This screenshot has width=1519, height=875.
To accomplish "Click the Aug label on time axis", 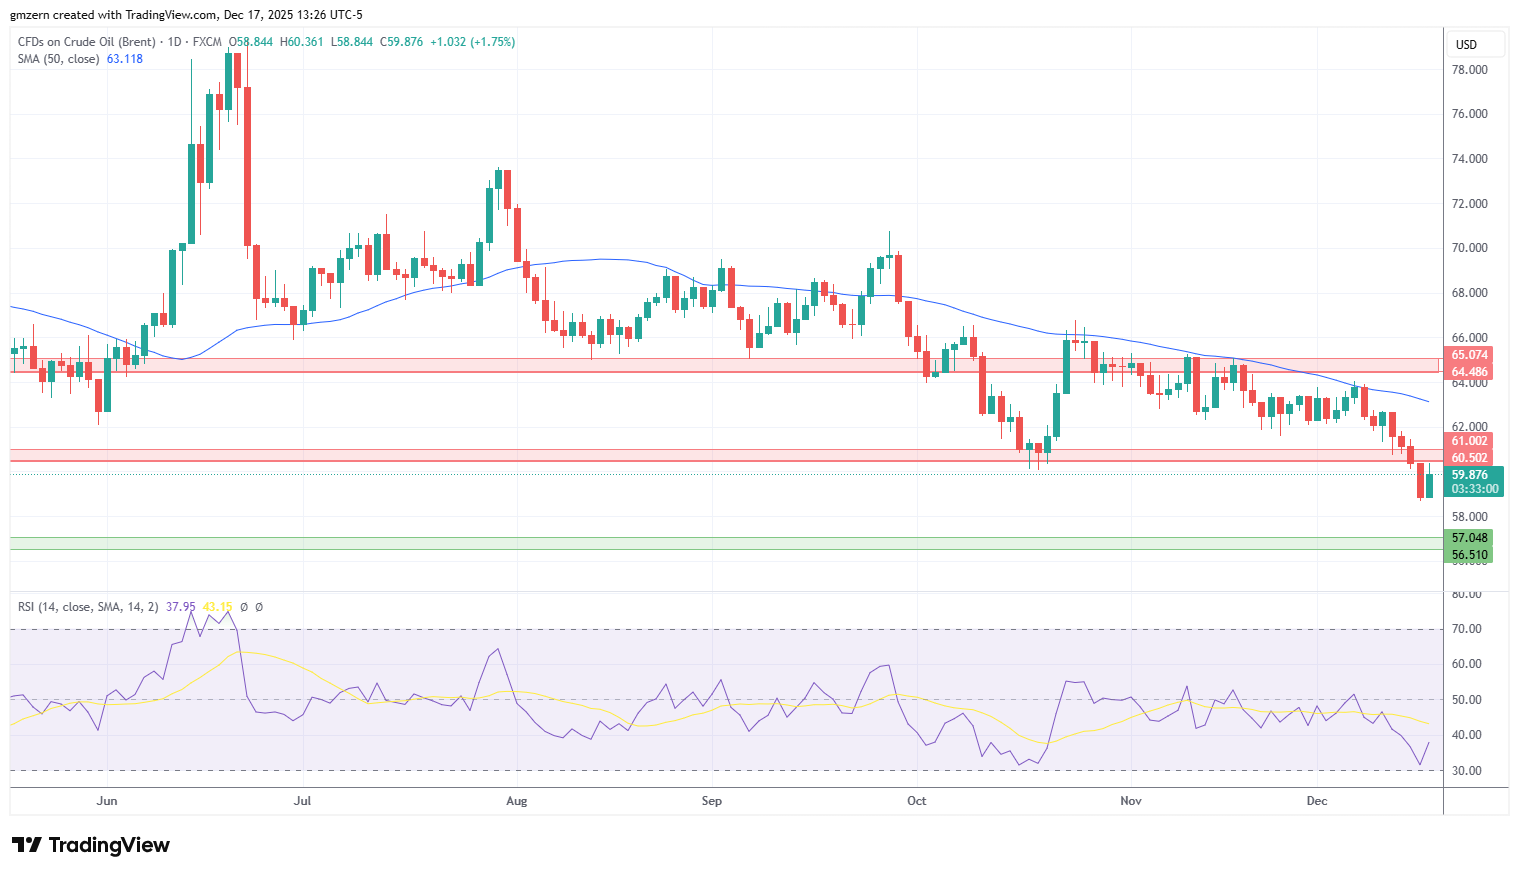I will click(x=516, y=801).
